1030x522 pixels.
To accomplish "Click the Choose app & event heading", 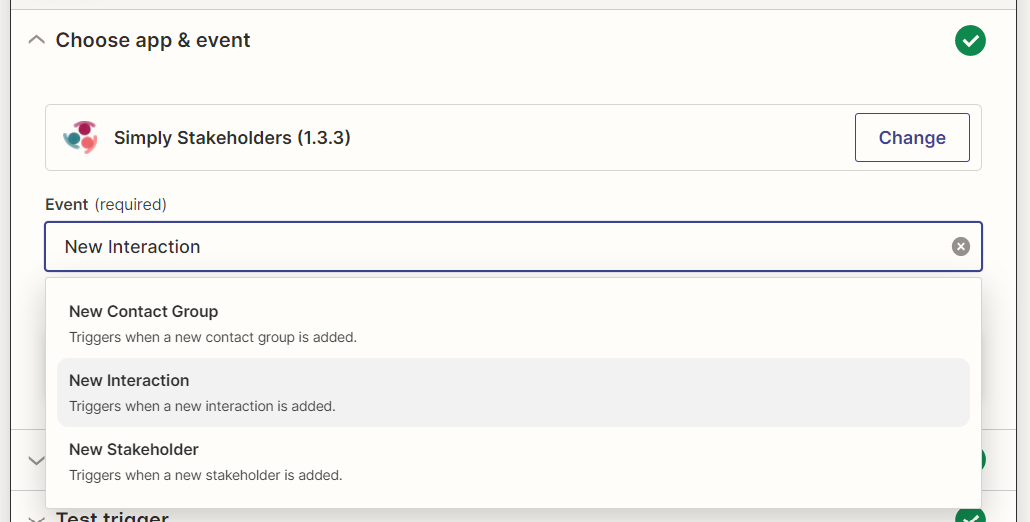I will [x=153, y=40].
